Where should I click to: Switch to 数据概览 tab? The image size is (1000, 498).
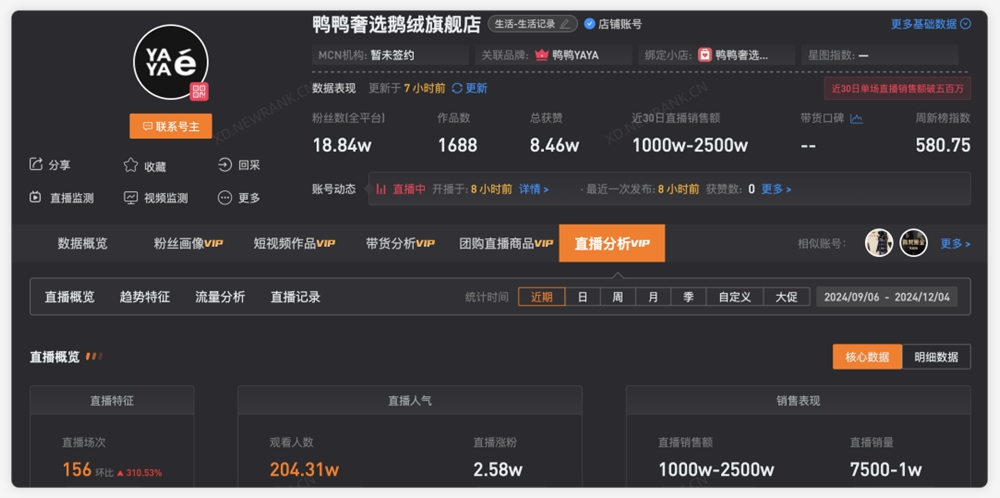tap(83, 243)
